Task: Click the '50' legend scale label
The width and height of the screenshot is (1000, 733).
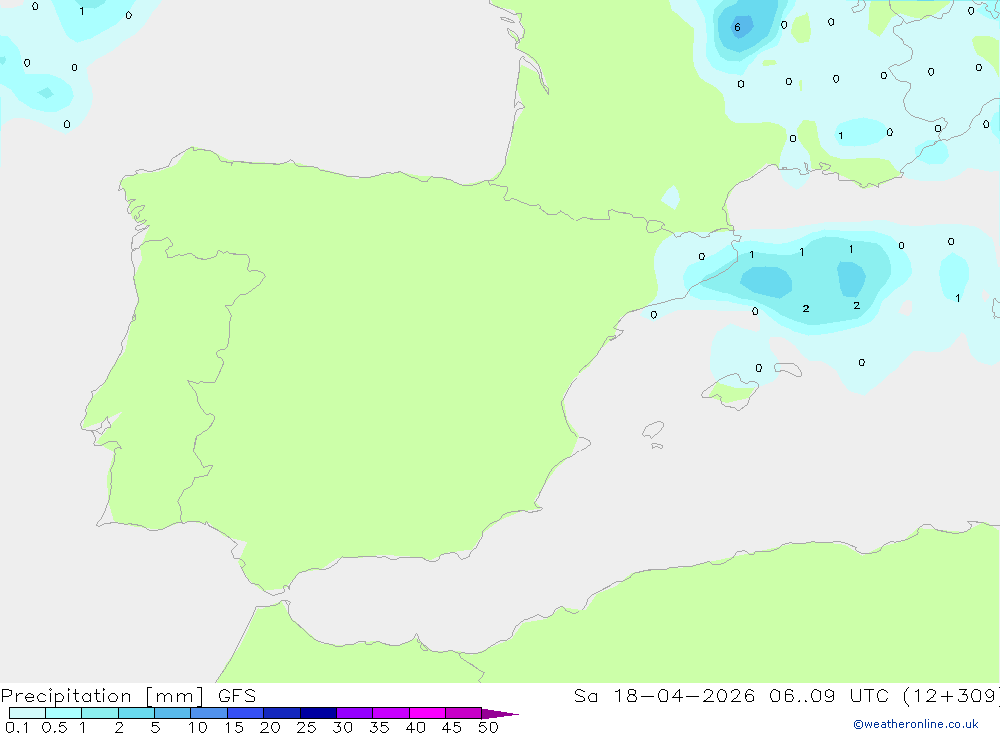Action: pos(489,727)
